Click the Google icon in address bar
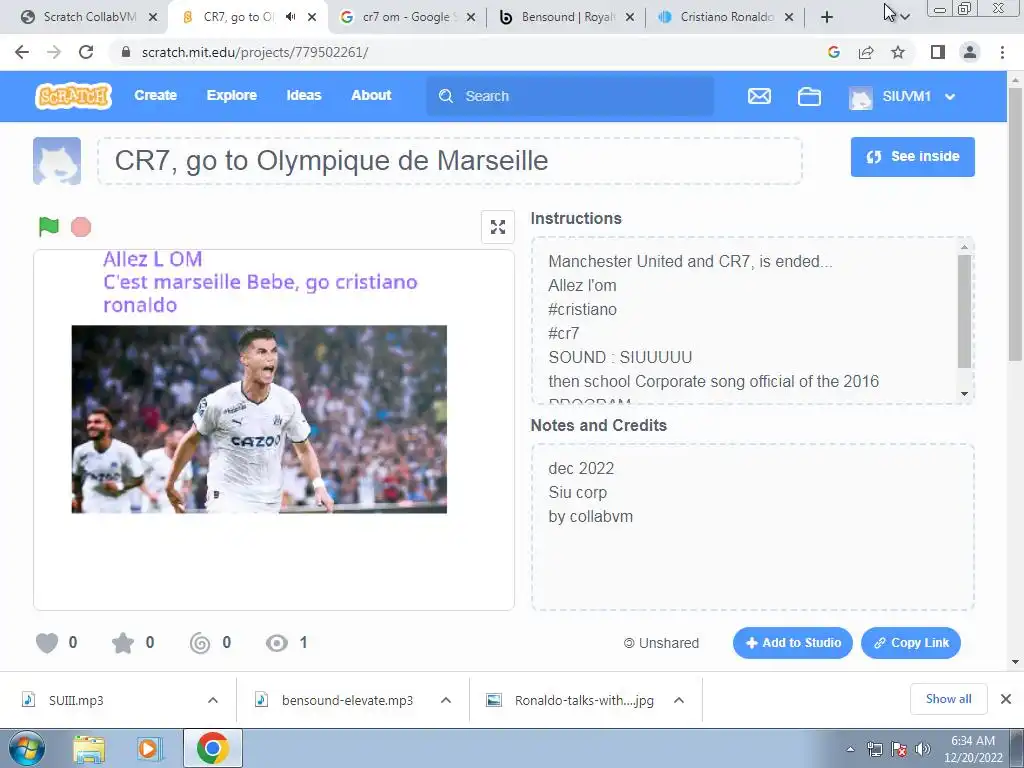1024x768 pixels. [x=833, y=52]
